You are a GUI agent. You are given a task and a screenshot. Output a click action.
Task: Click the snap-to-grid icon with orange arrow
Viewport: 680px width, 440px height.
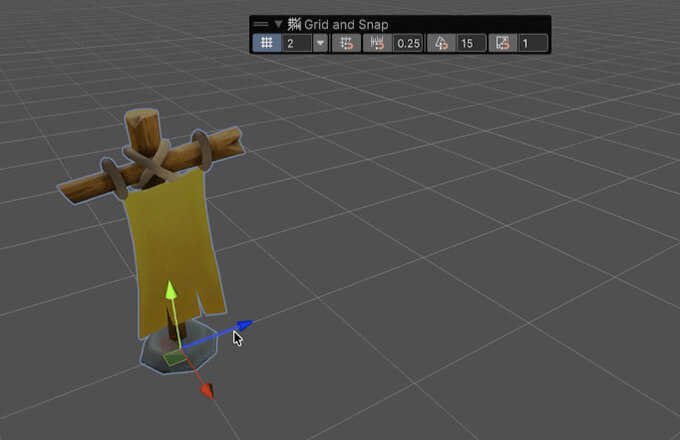point(345,43)
